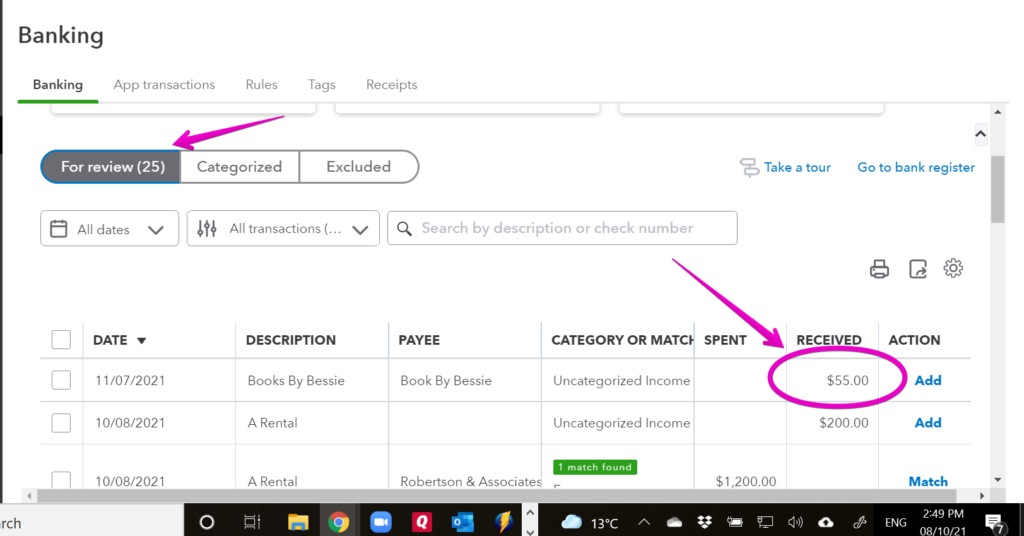
Task: Open table settings with the gear icon
Action: point(953,268)
